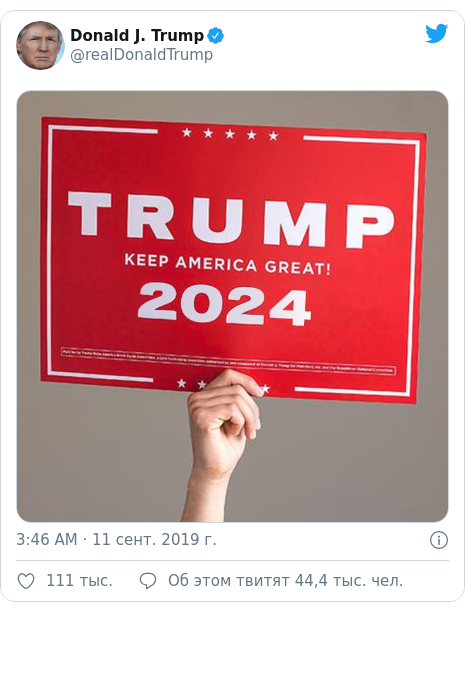The image size is (465, 697).
Task: Click the TRUMP lettering on the sign
Action: click(x=231, y=220)
